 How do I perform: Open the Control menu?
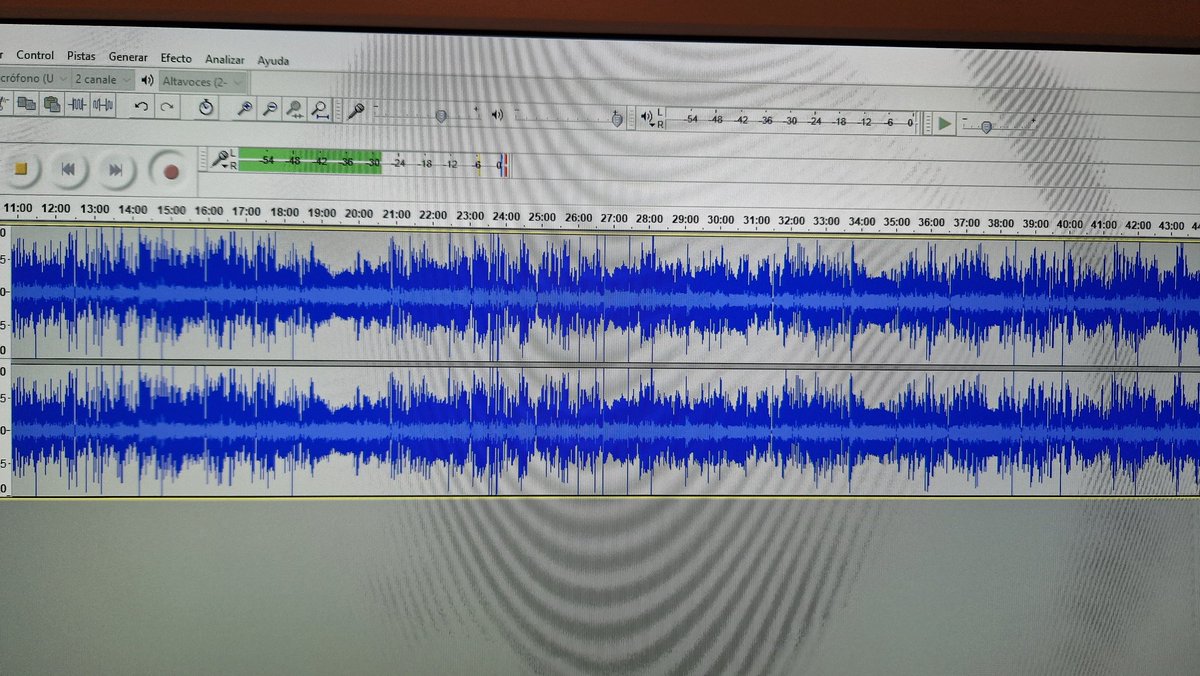(35, 55)
